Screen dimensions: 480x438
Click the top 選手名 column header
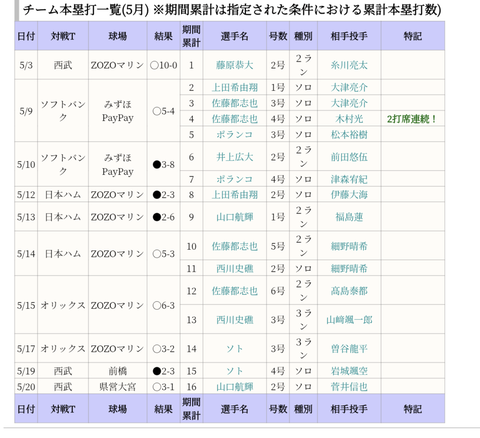(234, 36)
